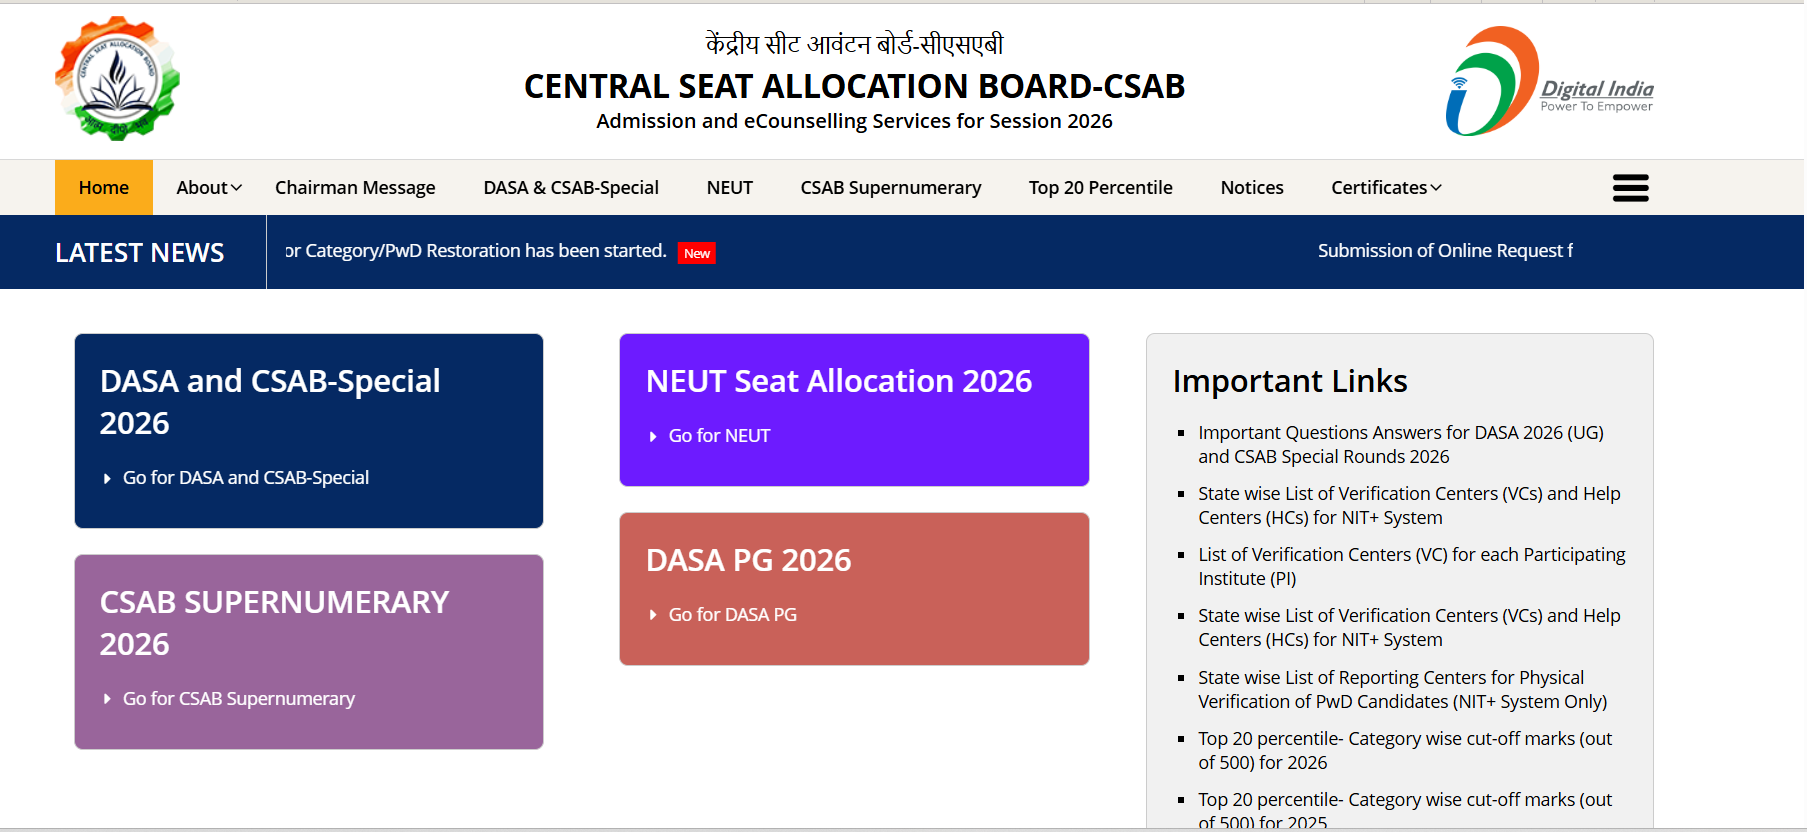Open the hamburger menu icon

coord(1630,188)
